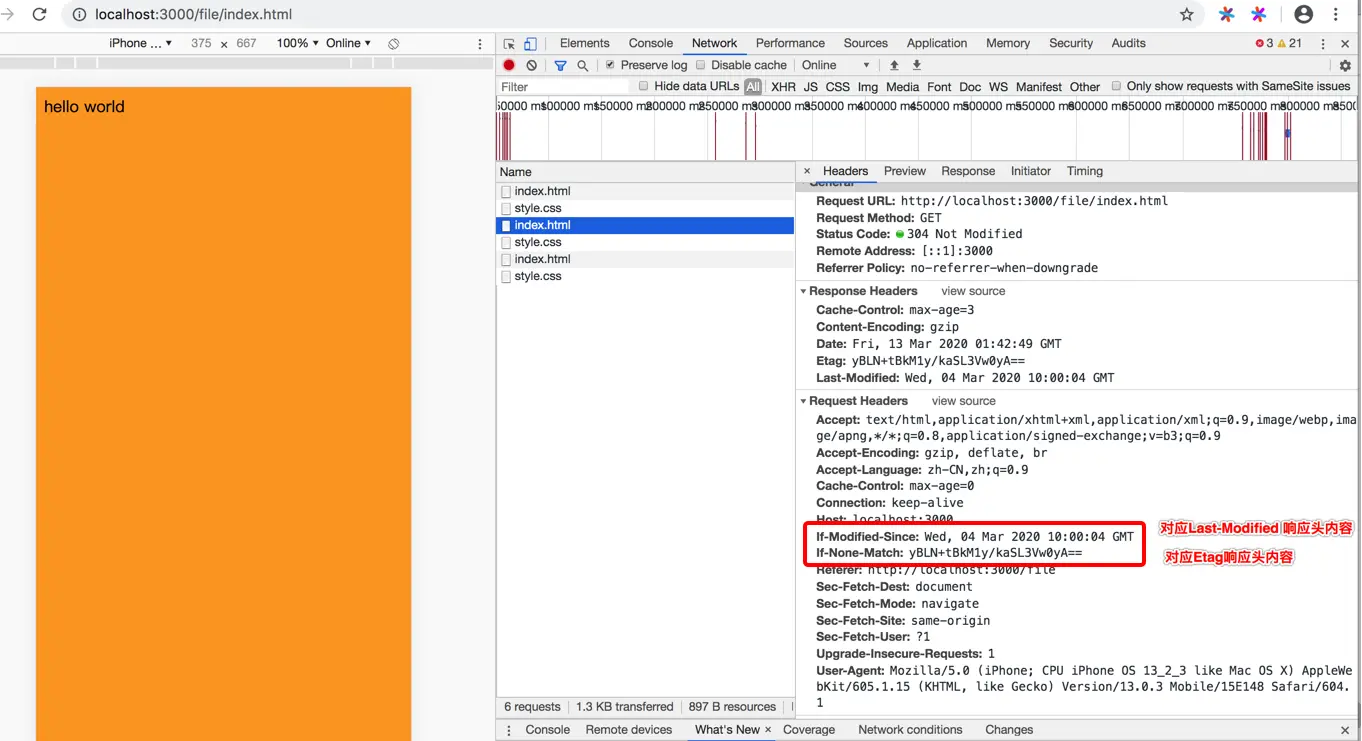Screen dimensions: 1362x741
Task: Click the Filter text input
Action: pos(565,87)
